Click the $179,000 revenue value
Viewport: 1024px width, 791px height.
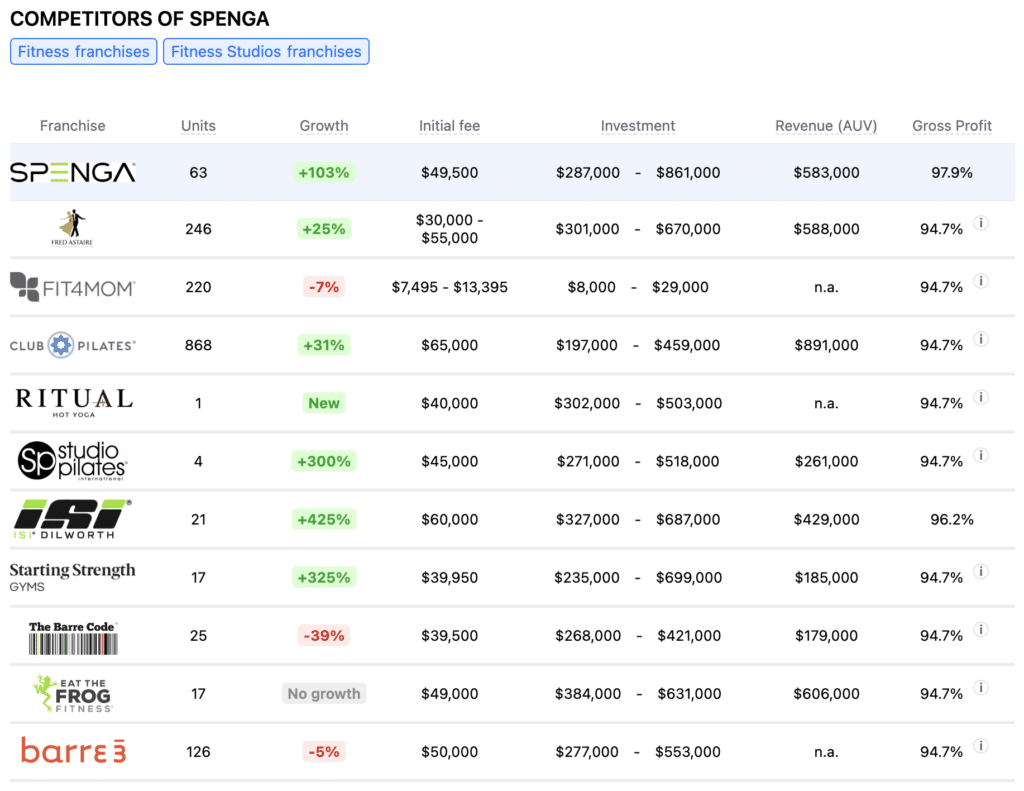826,636
